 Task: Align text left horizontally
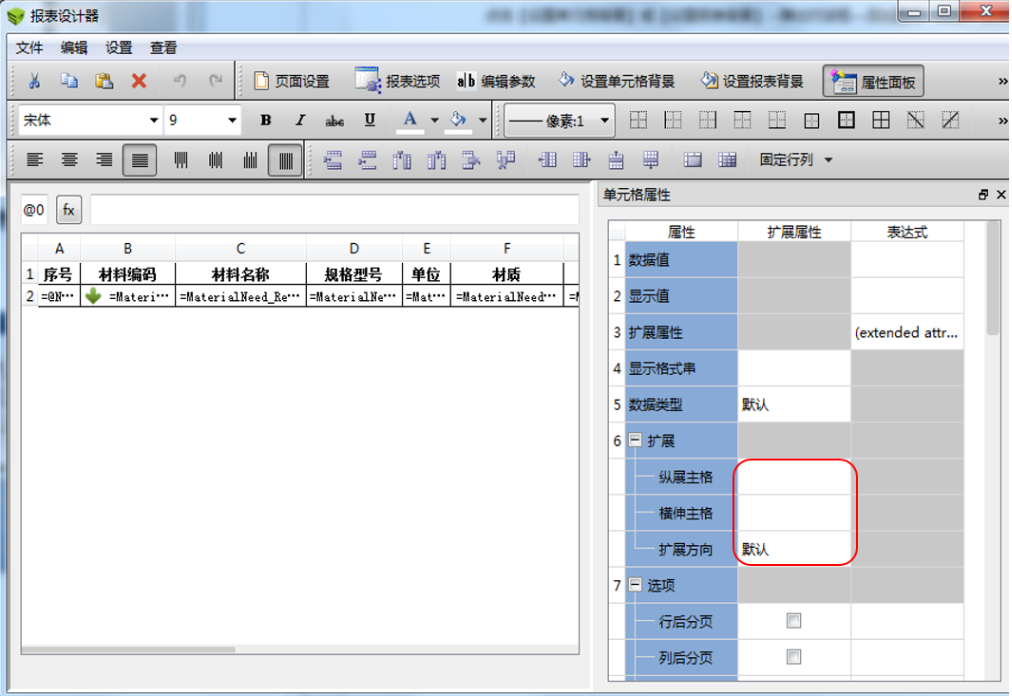pyautogui.click(x=35, y=159)
